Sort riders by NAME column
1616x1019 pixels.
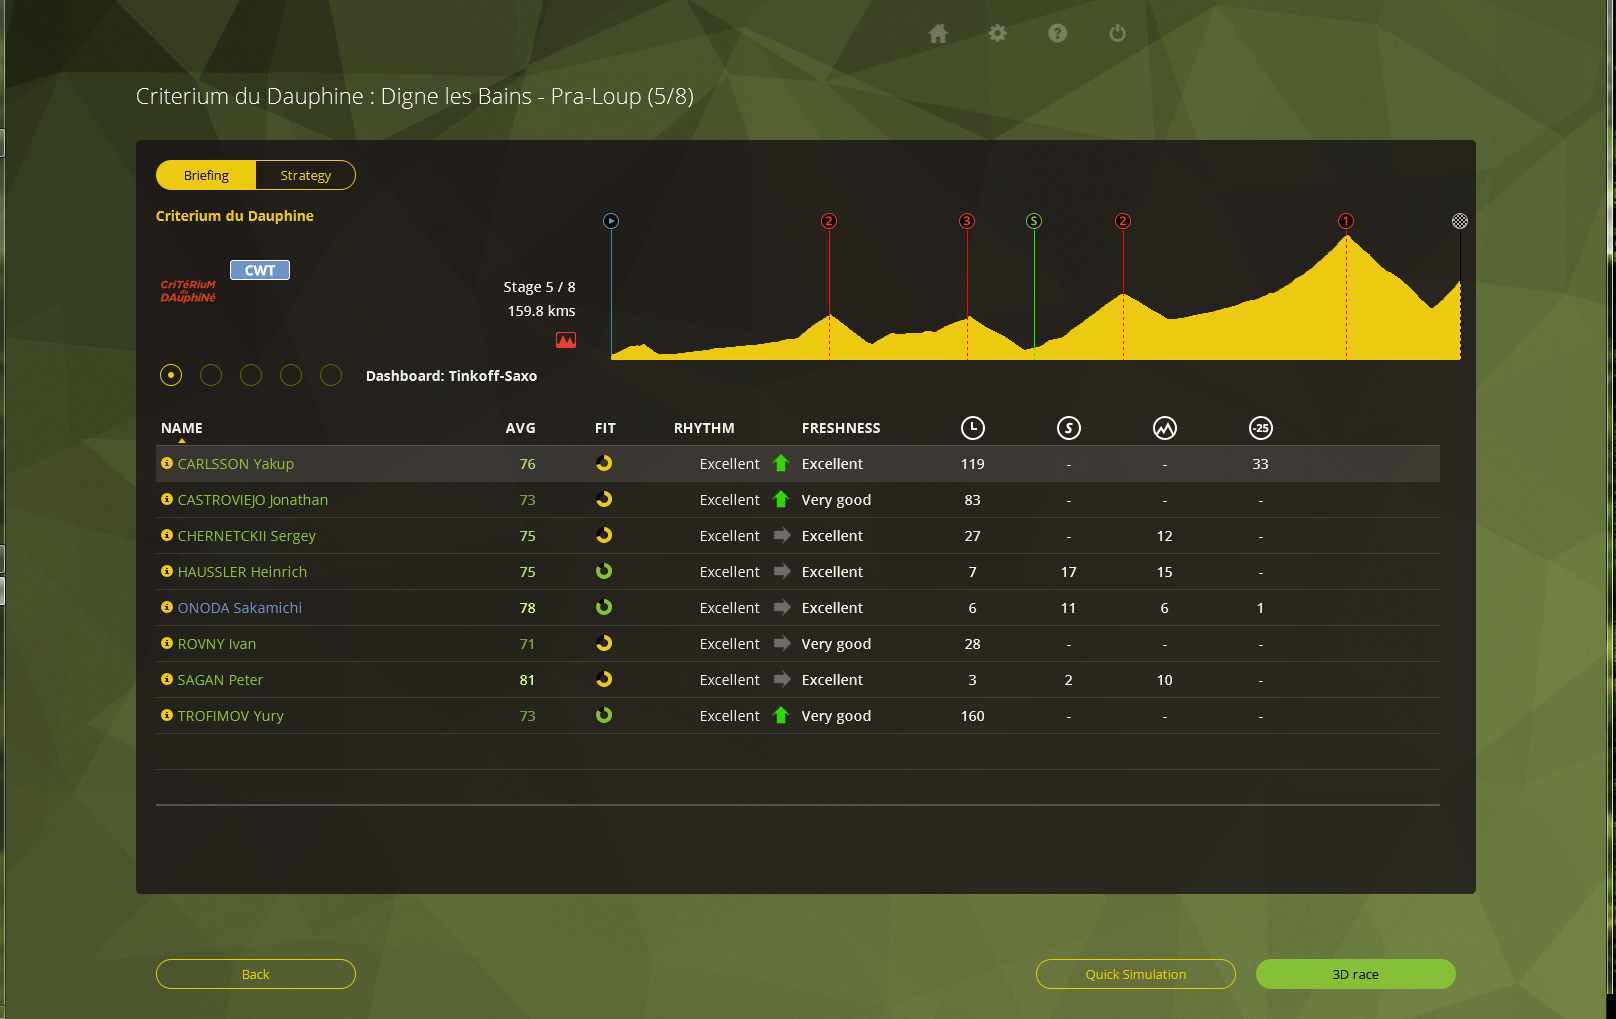coord(182,428)
